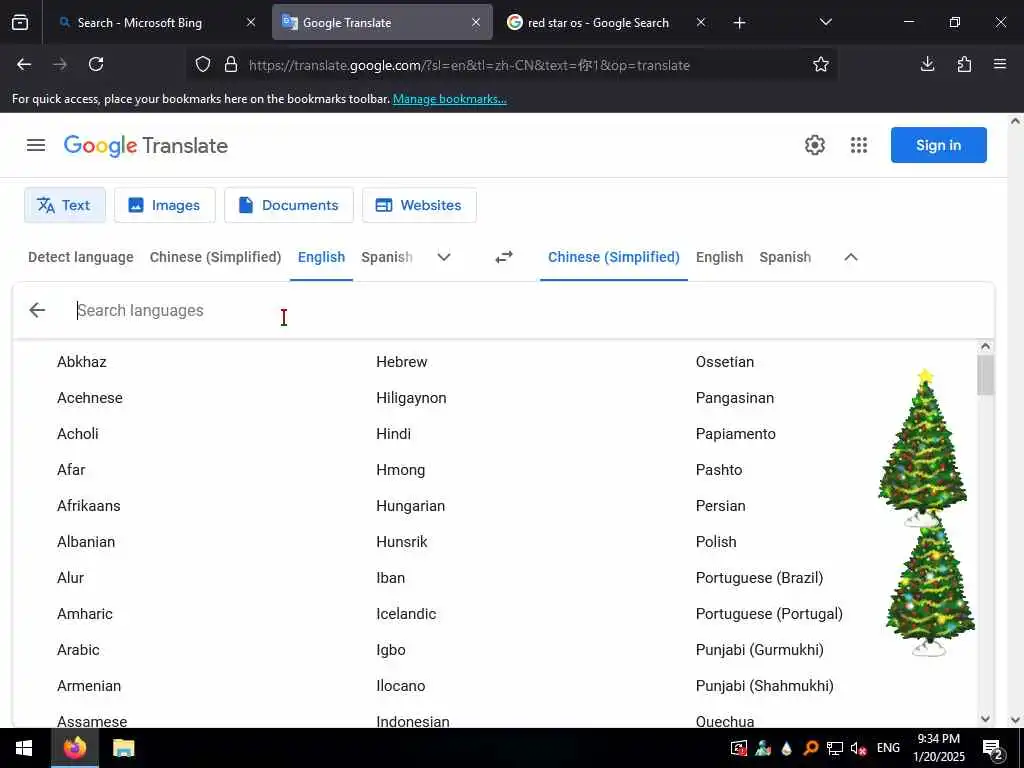Open the Google apps grid
Viewport: 1024px width, 768px height.
[x=859, y=145]
